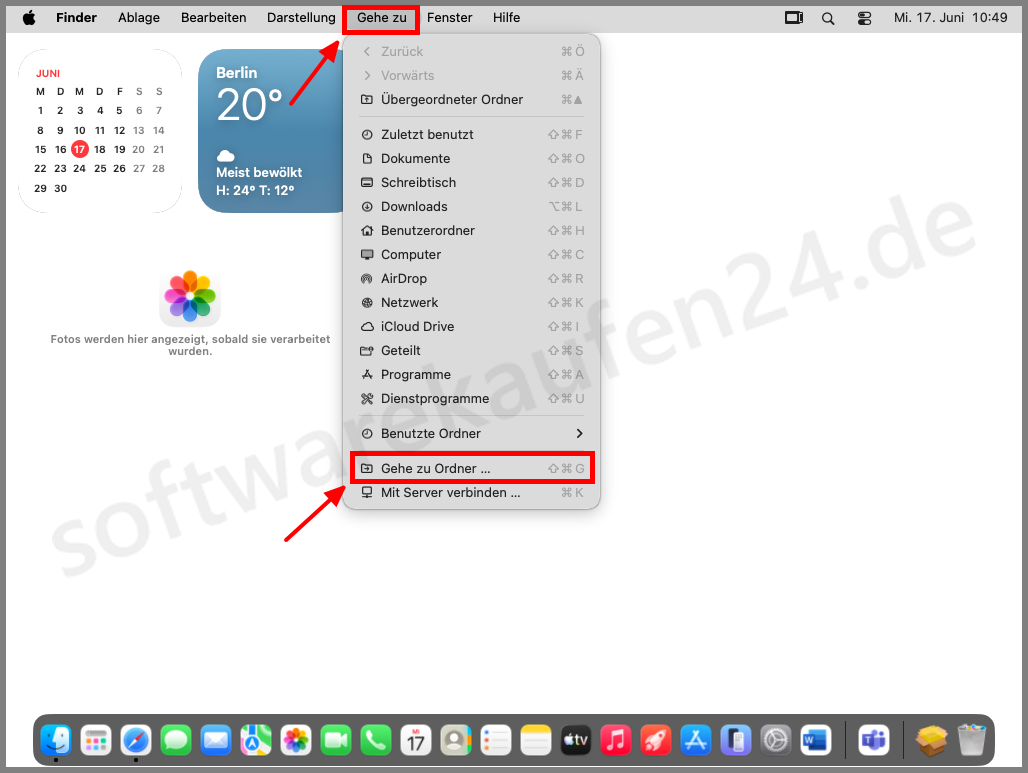Open the cardboard box app in Dock
Screen dimensions: 1028x773
click(932, 740)
